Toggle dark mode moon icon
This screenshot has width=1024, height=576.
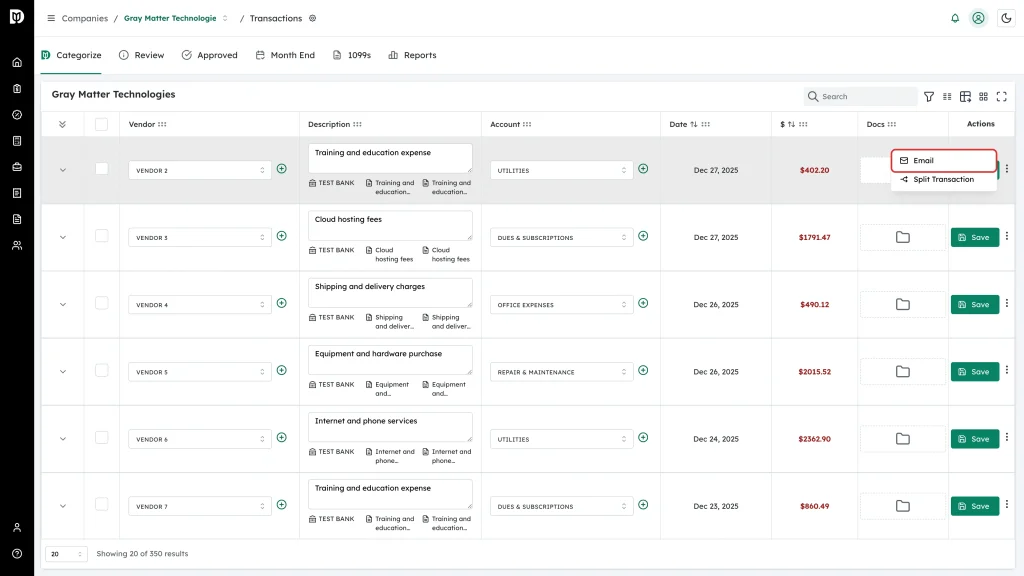[1006, 18]
